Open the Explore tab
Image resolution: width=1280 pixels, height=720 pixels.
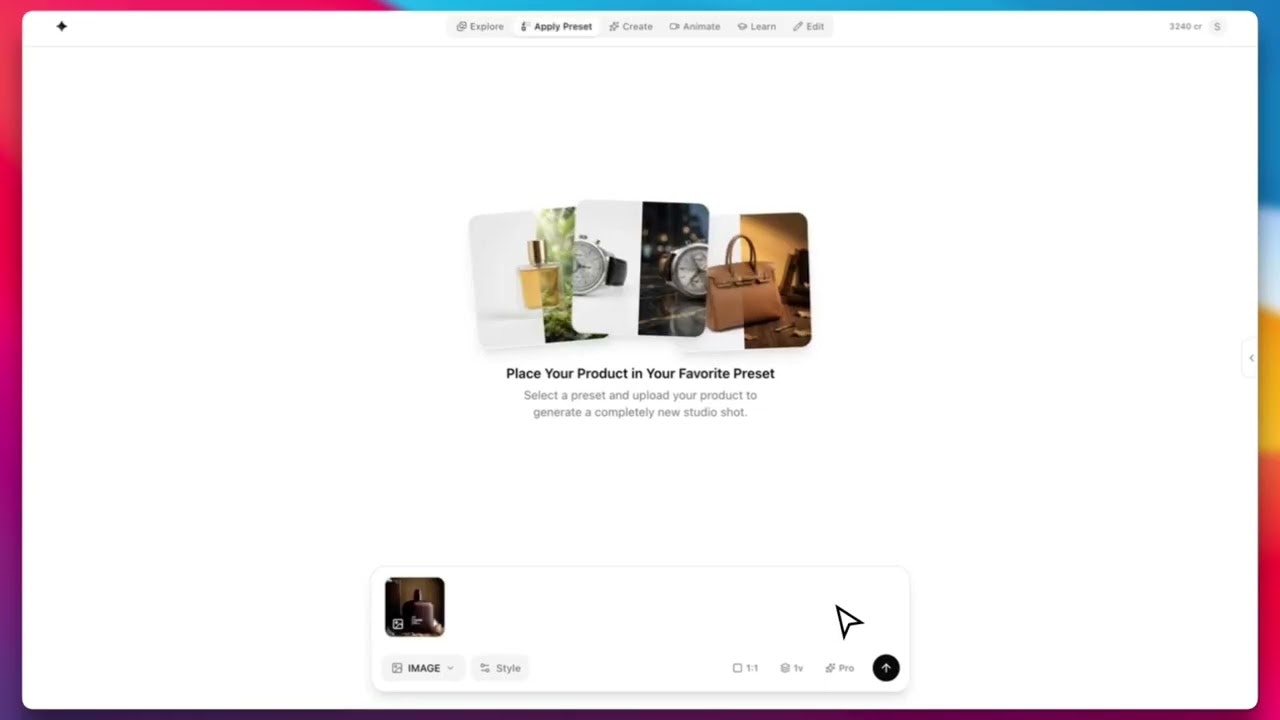[480, 27]
